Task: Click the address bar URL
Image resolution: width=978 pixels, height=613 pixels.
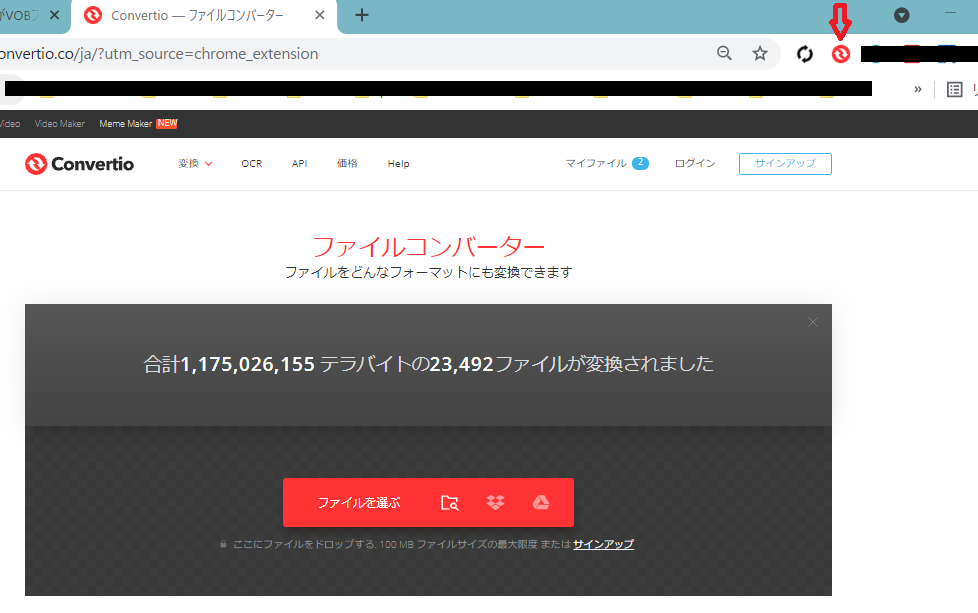Action: [159, 54]
